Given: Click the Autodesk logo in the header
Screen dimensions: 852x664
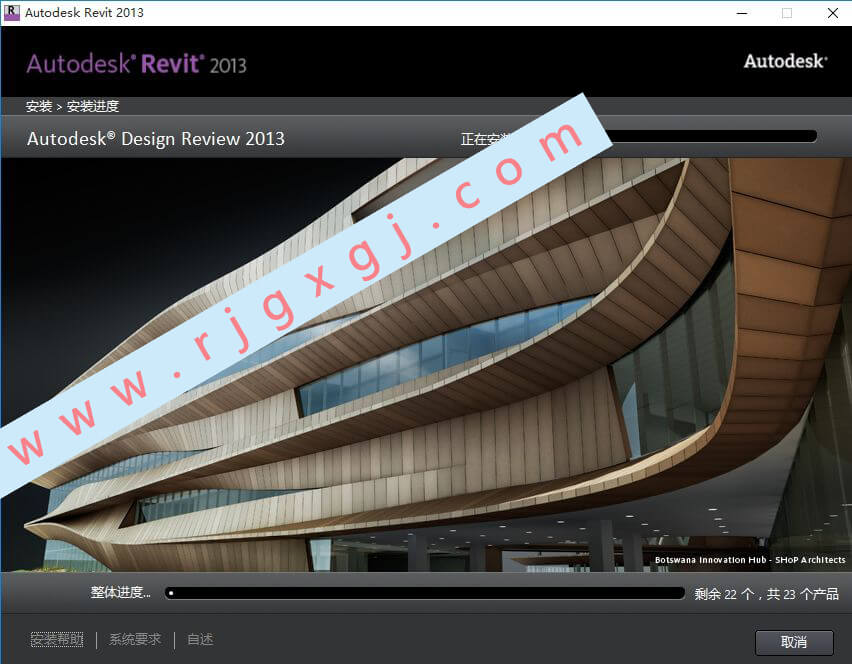Looking at the screenshot, I should [786, 61].
